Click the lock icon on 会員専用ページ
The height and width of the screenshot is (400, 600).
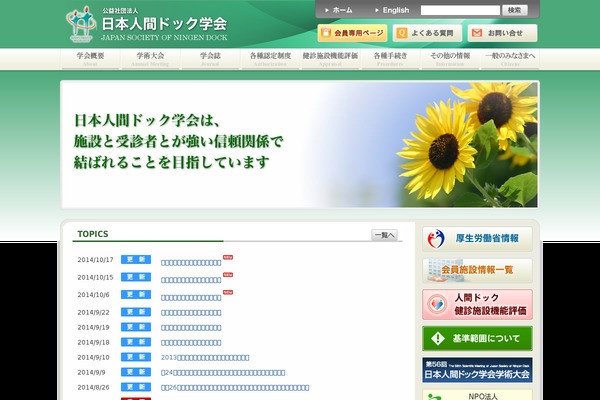pos(326,33)
